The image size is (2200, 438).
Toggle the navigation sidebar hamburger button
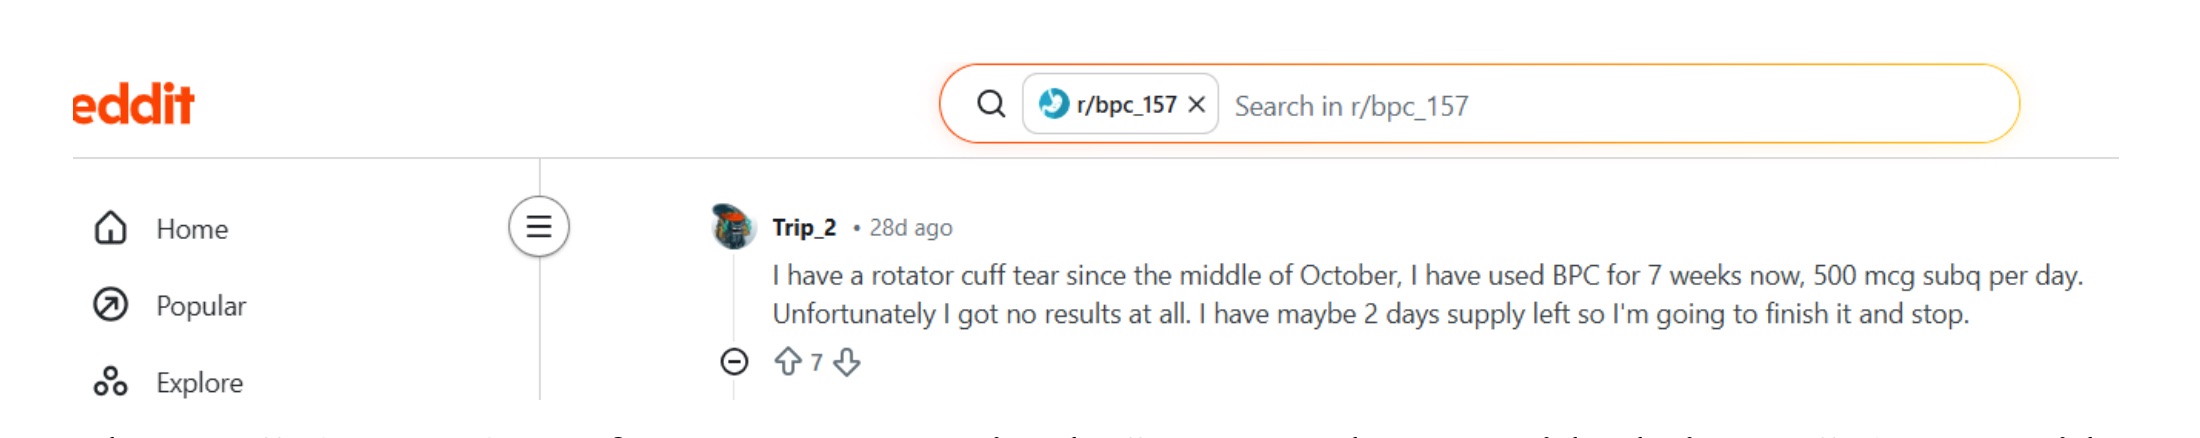click(539, 227)
